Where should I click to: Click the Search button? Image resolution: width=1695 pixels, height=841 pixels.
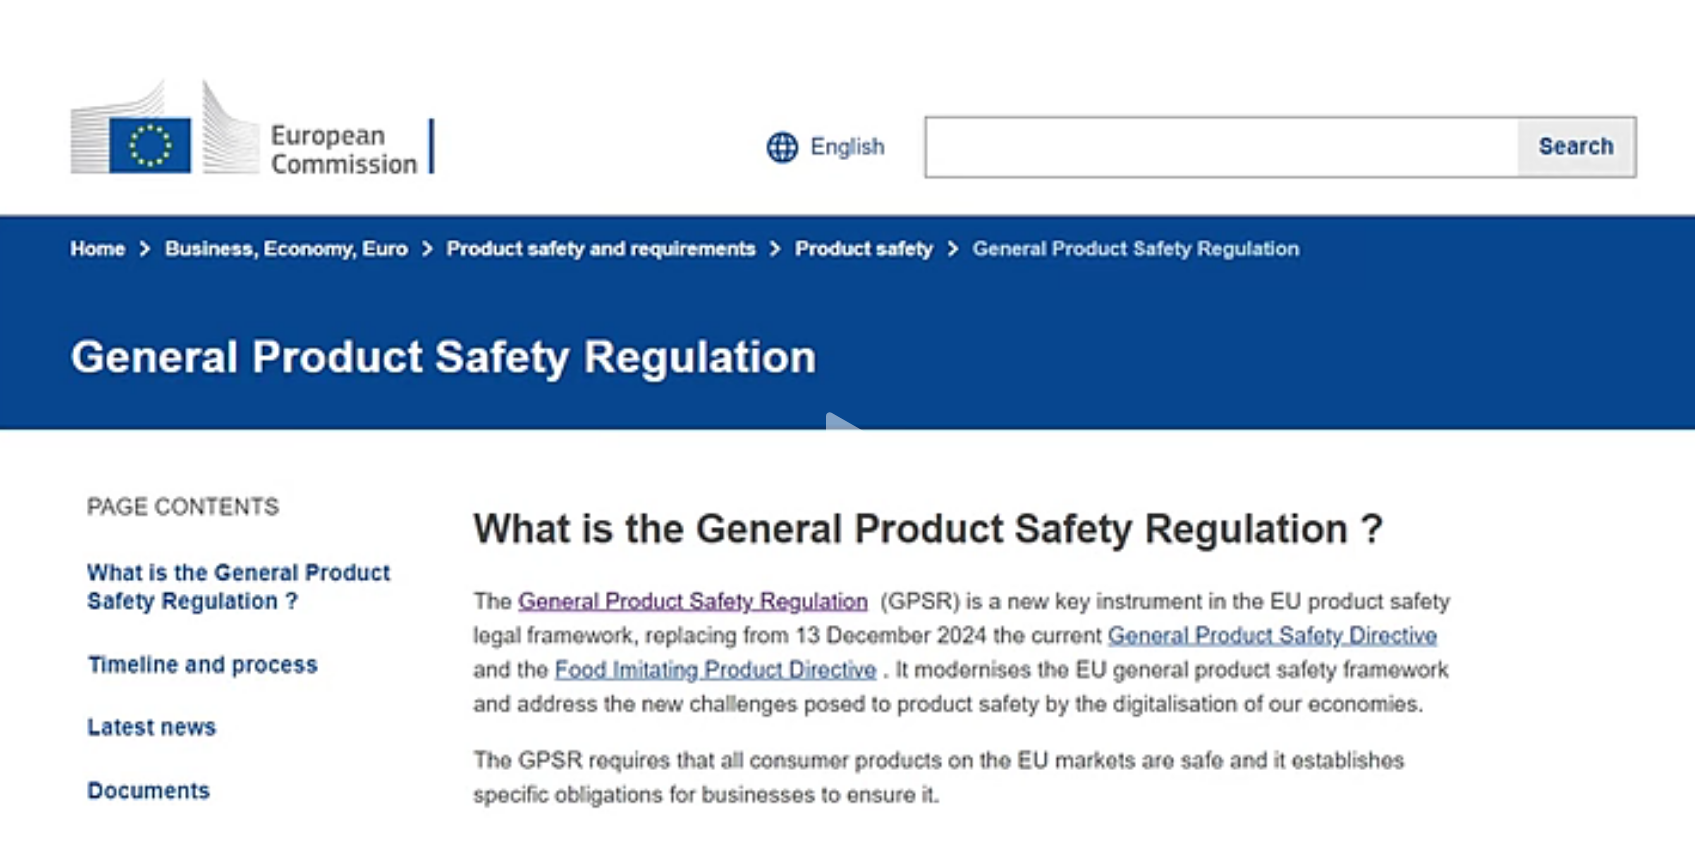point(1576,147)
